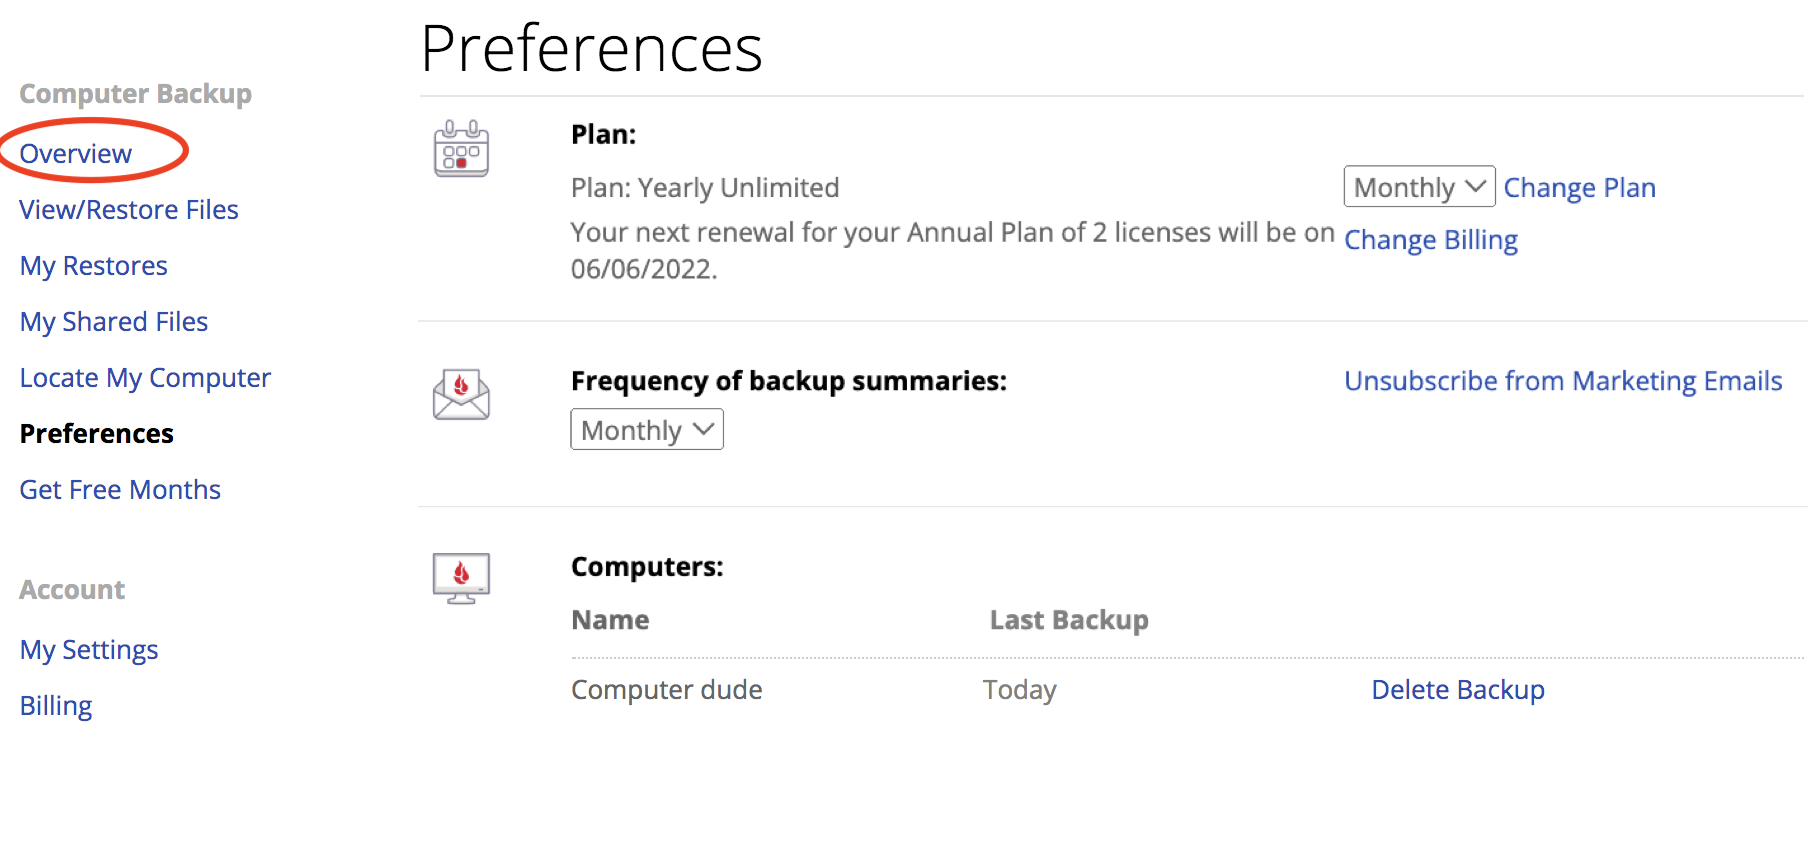Open the Monthly plan dropdown
The width and height of the screenshot is (1808, 853).
[1419, 187]
